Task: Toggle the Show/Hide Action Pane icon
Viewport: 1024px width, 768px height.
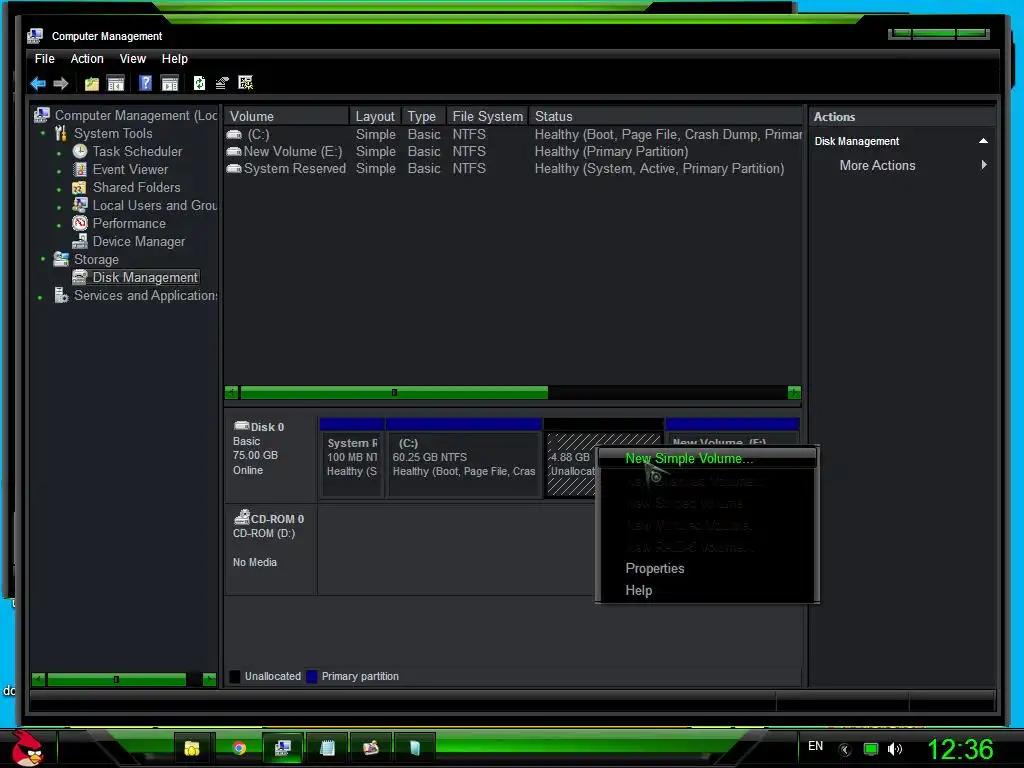Action: (x=170, y=84)
